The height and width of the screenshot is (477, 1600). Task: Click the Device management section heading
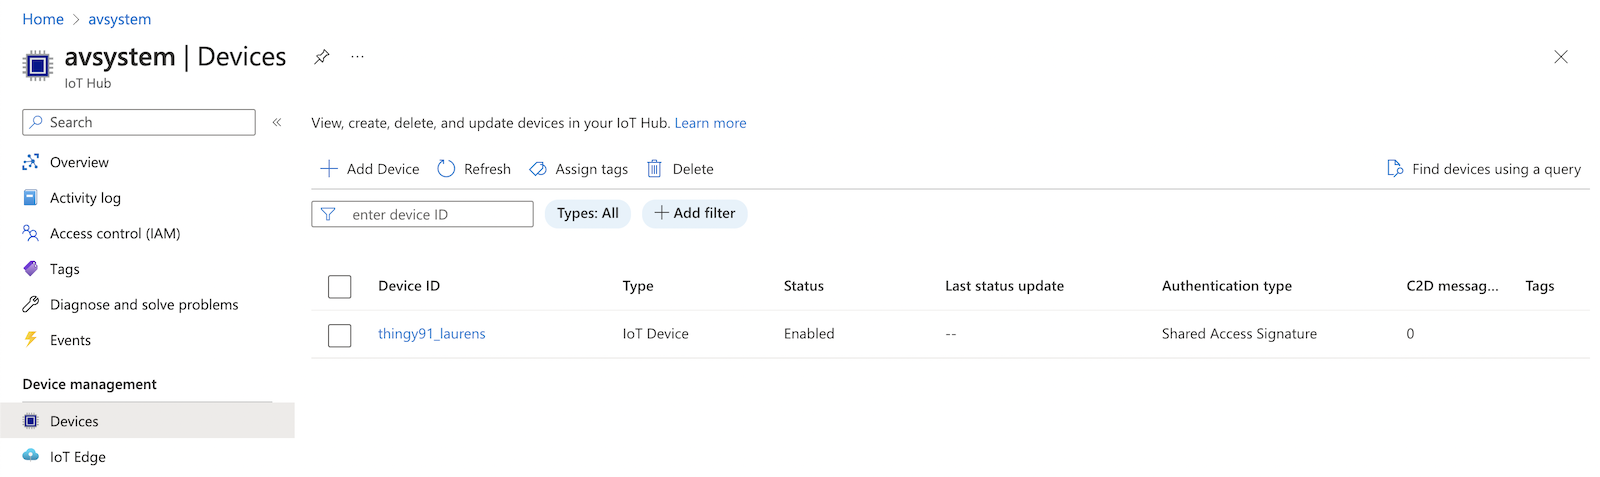click(x=90, y=384)
